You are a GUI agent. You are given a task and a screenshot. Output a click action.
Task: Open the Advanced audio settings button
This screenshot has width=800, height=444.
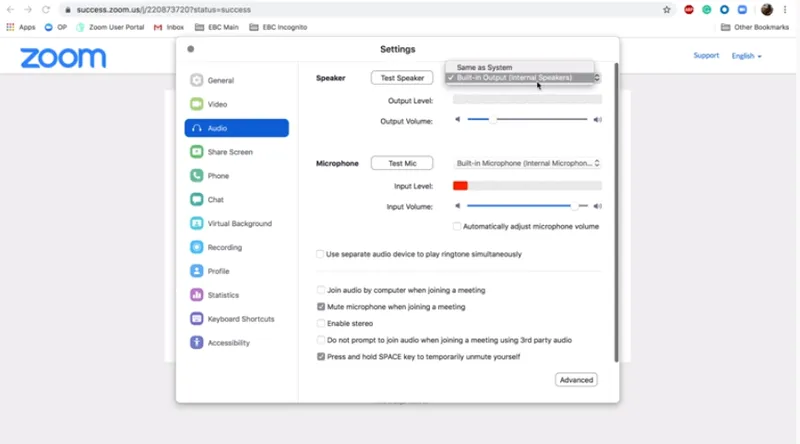576,380
